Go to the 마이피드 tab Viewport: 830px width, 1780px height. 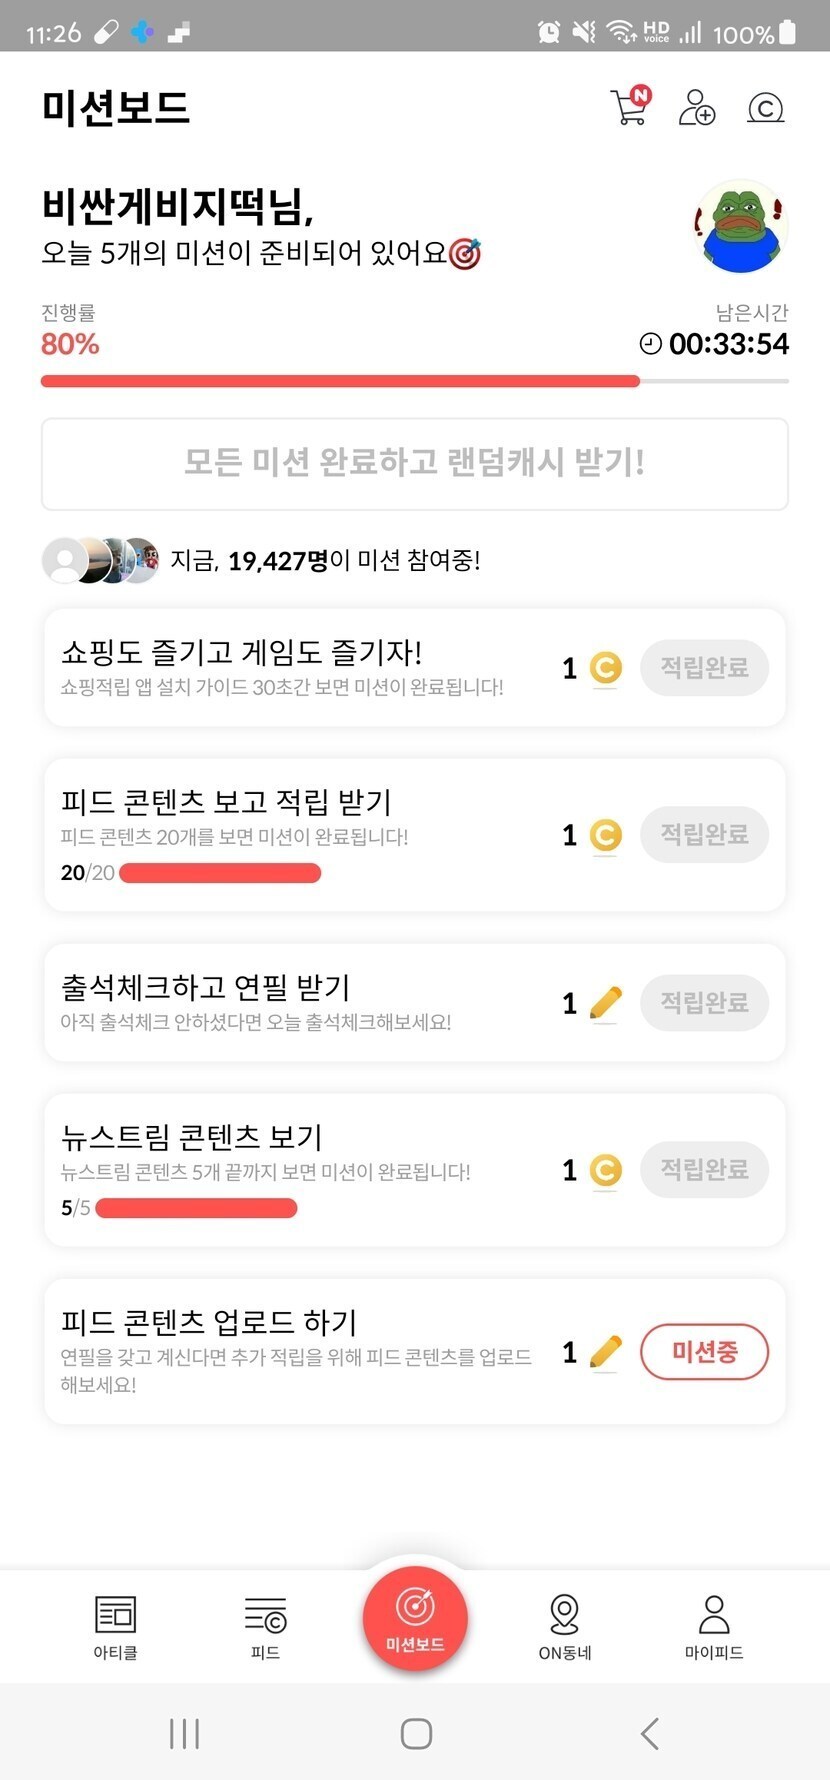pyautogui.click(x=714, y=1627)
